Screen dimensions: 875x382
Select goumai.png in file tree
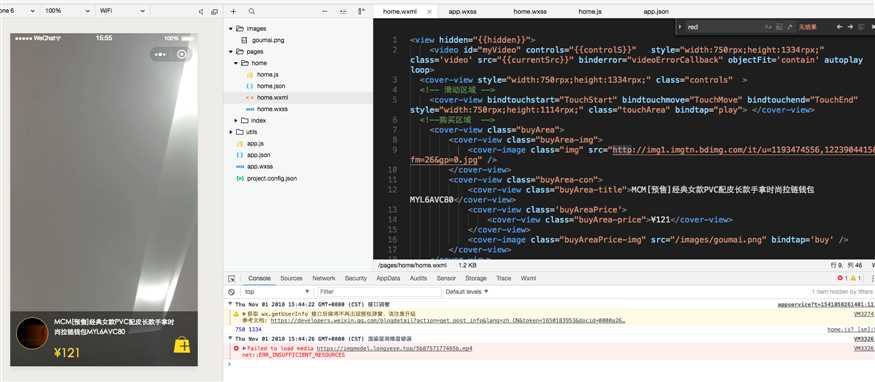267,40
